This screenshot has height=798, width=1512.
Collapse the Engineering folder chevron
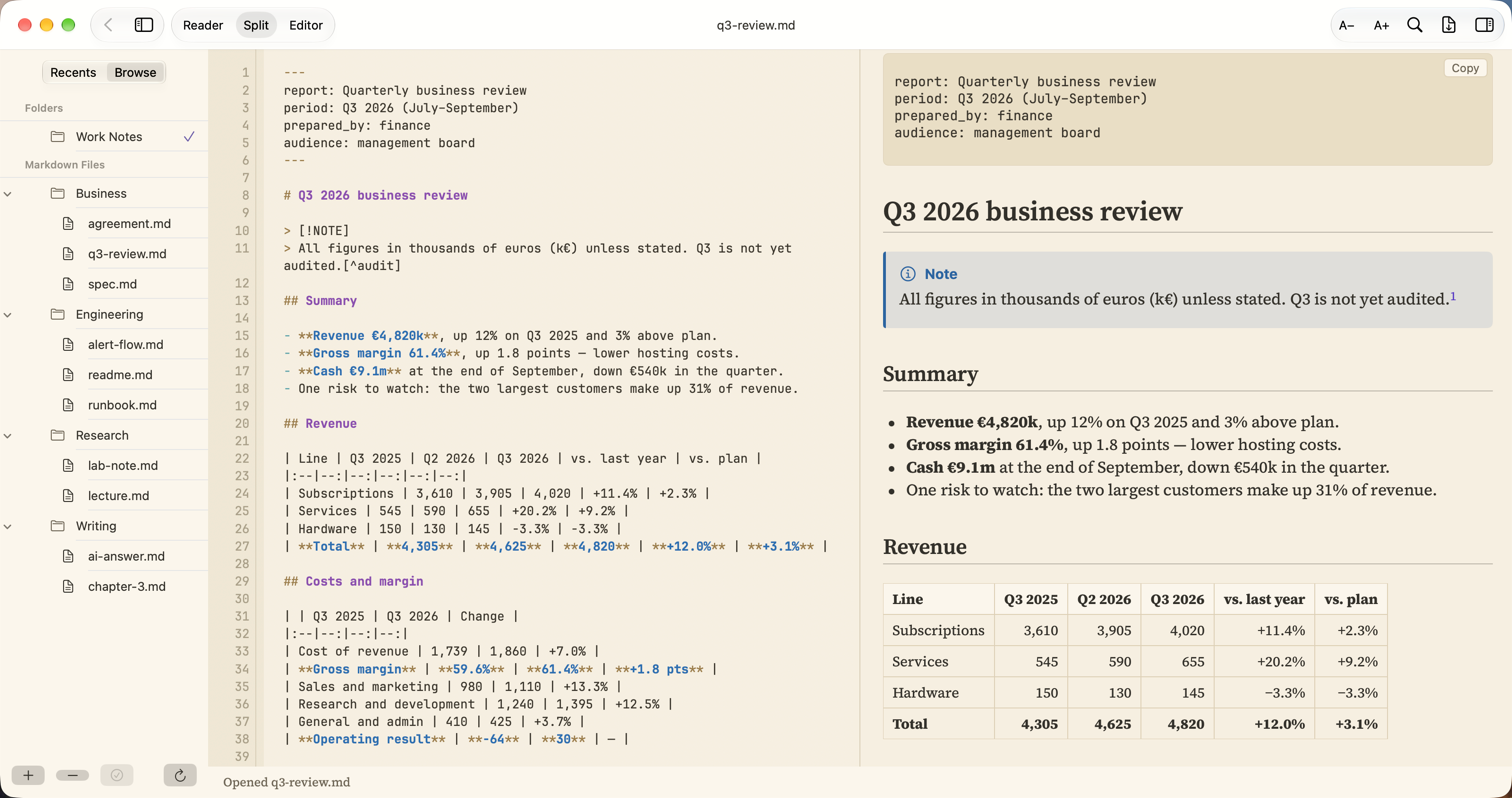tap(7, 314)
